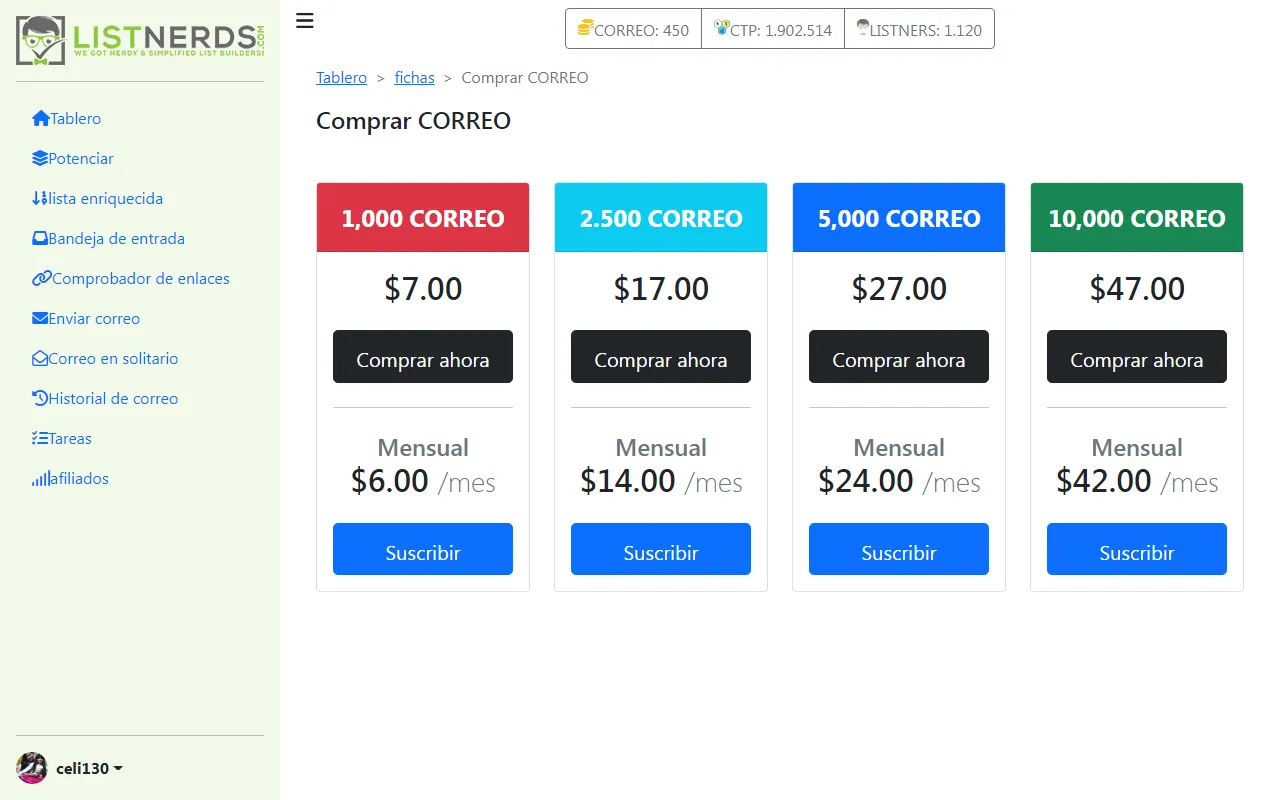Click the blue 5,000 CORREO card header
The height and width of the screenshot is (800, 1280).
pos(899,218)
